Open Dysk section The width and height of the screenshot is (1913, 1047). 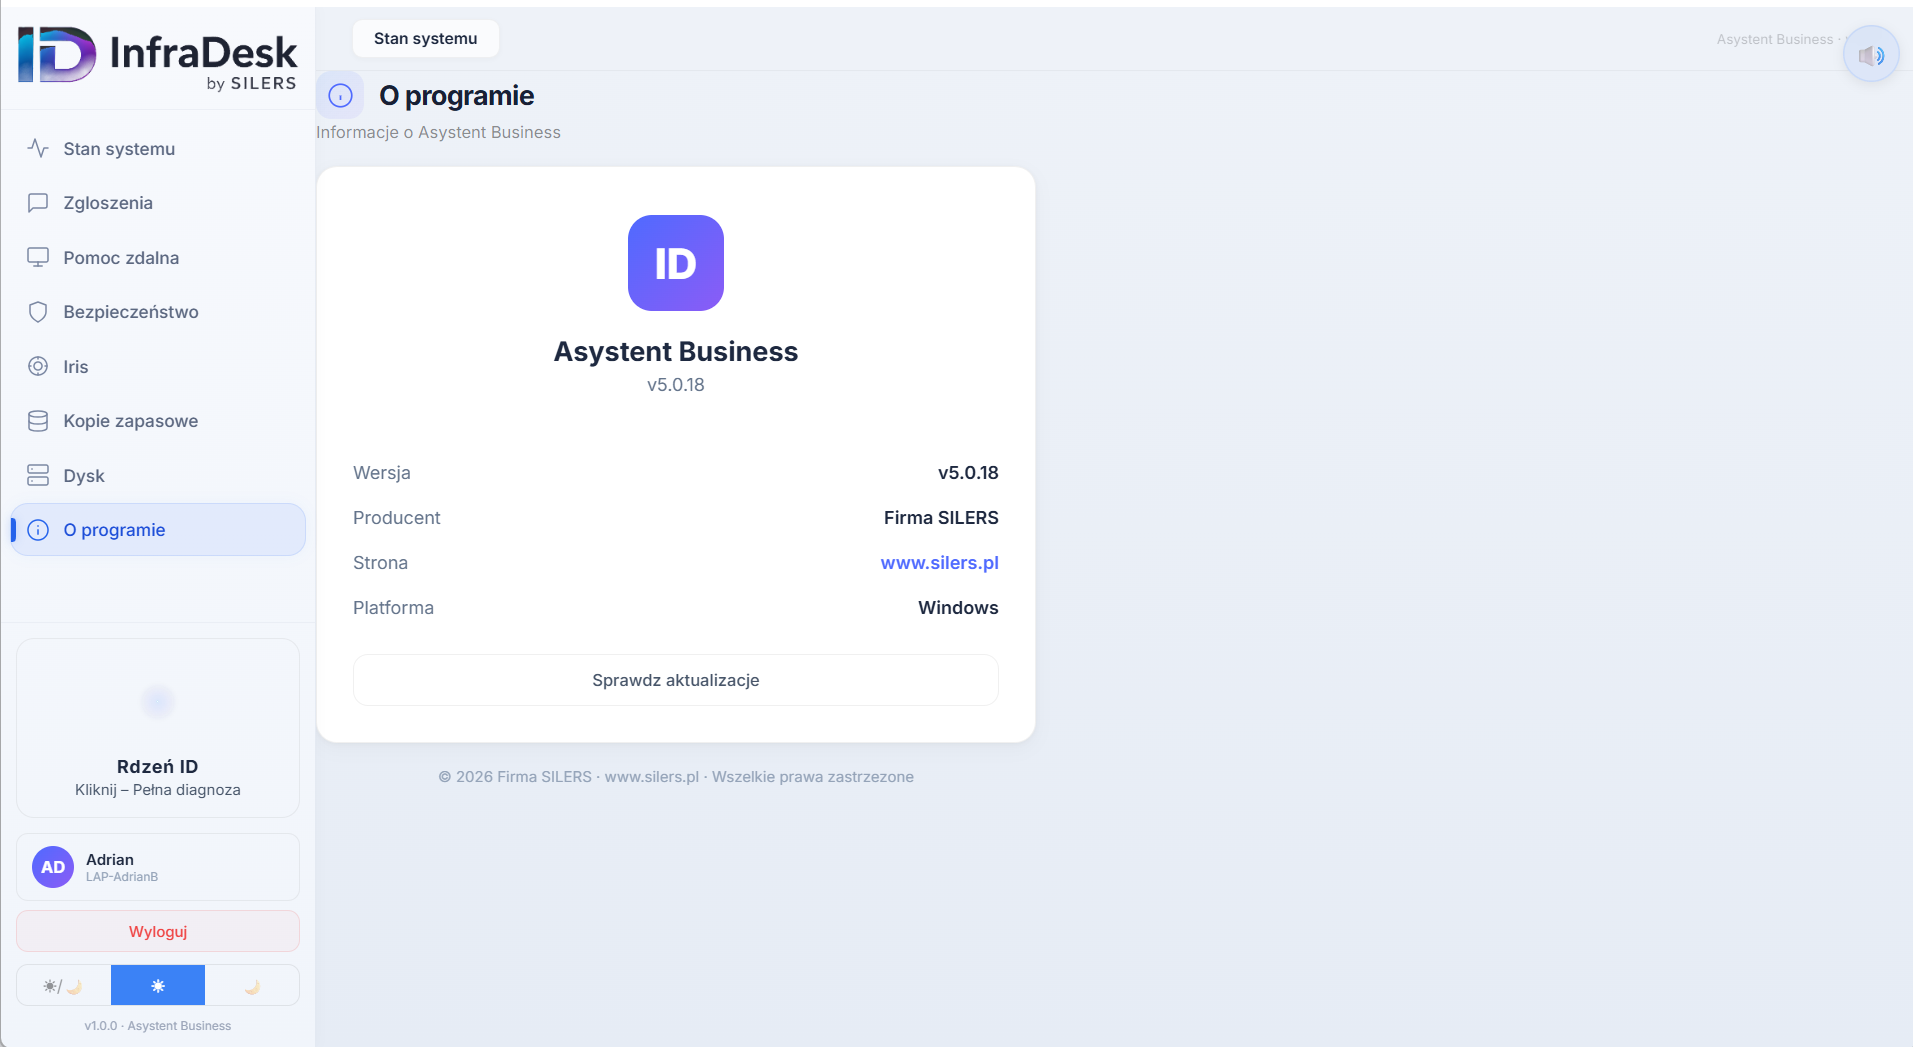click(x=158, y=475)
